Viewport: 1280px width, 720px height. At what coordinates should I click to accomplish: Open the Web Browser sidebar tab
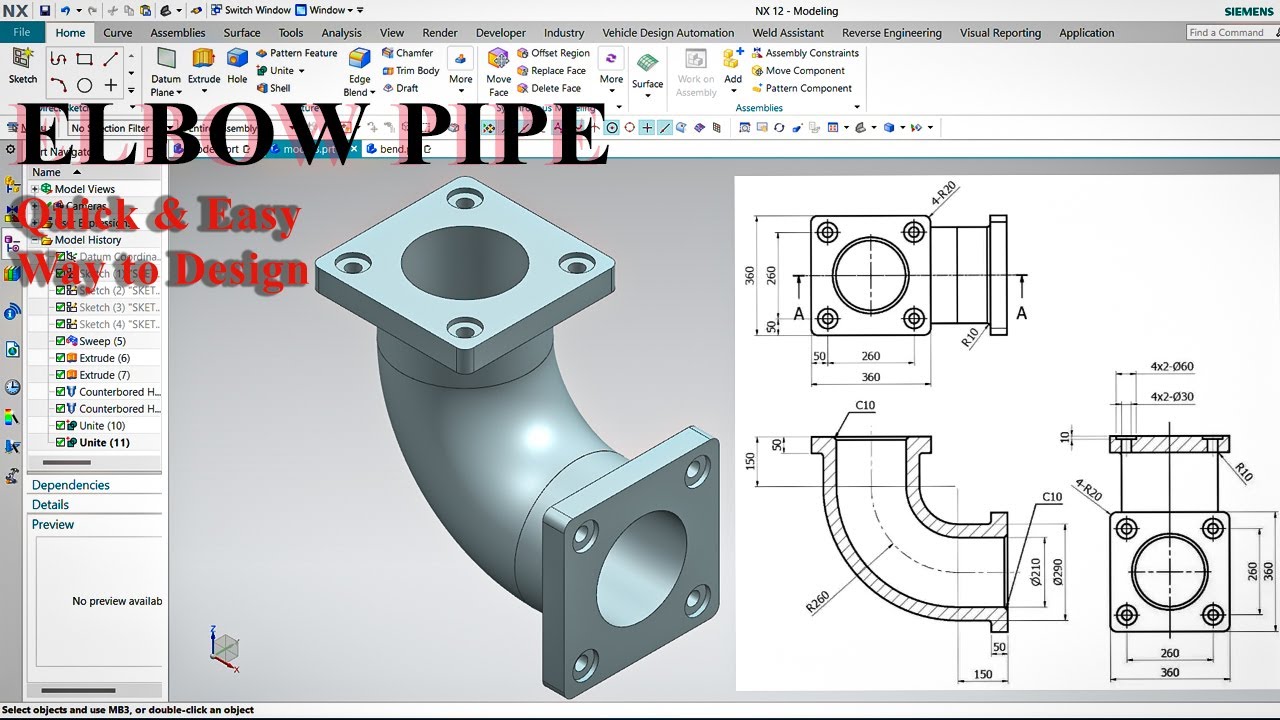[x=12, y=349]
